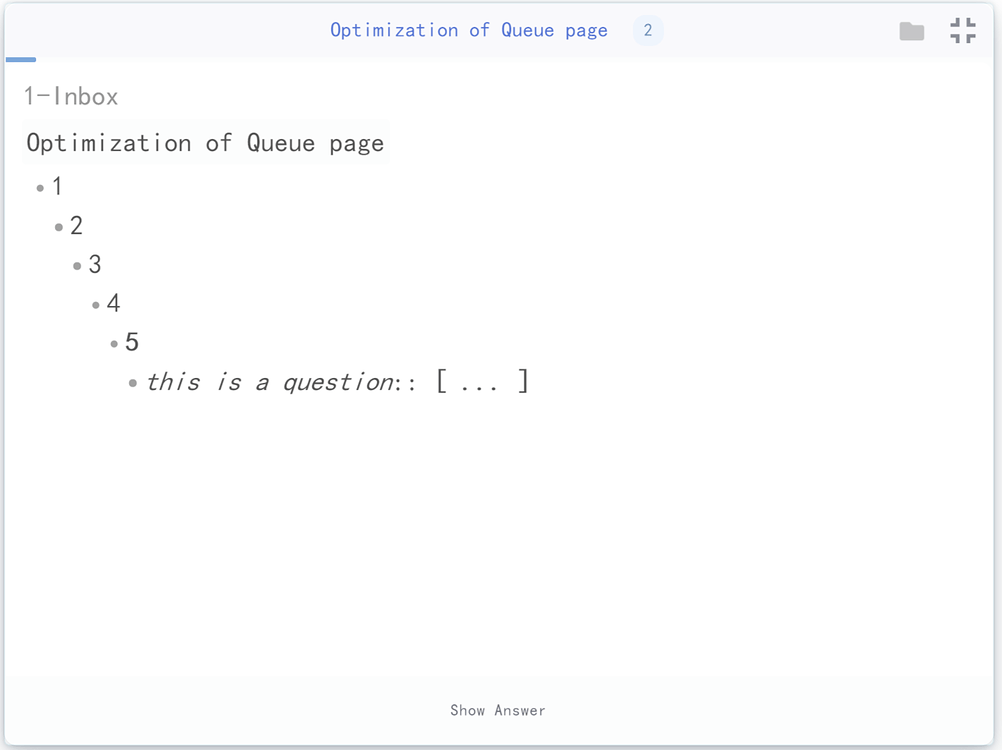This screenshot has width=1002, height=750.
Task: Open the 1-Inbox breadcrumb link
Action: click(x=70, y=96)
